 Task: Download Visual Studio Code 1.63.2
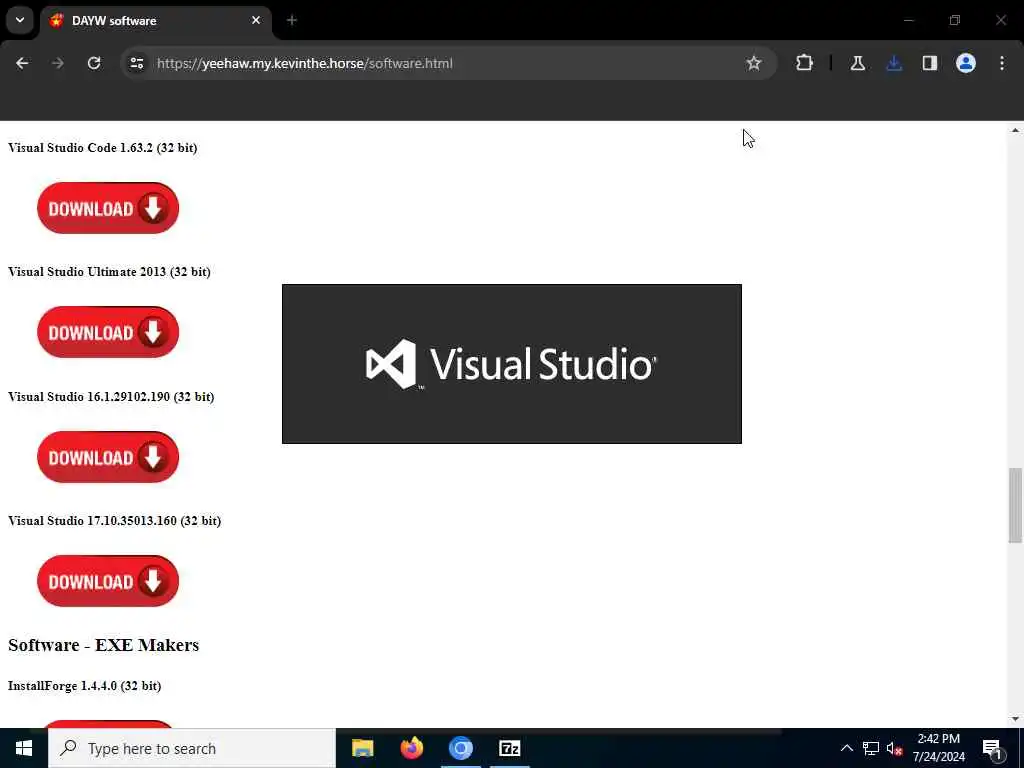108,208
